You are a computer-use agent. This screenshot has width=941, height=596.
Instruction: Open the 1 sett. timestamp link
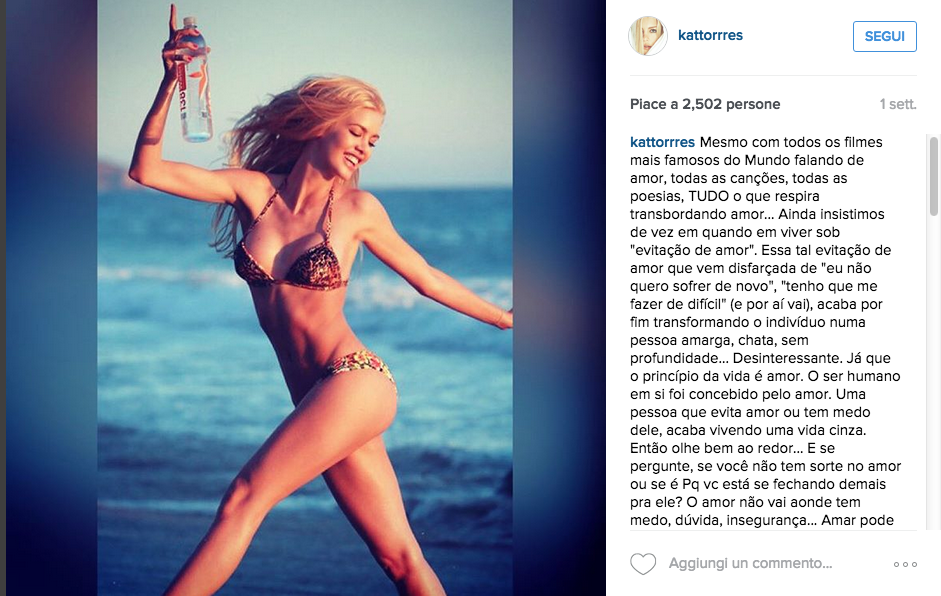[x=898, y=104]
